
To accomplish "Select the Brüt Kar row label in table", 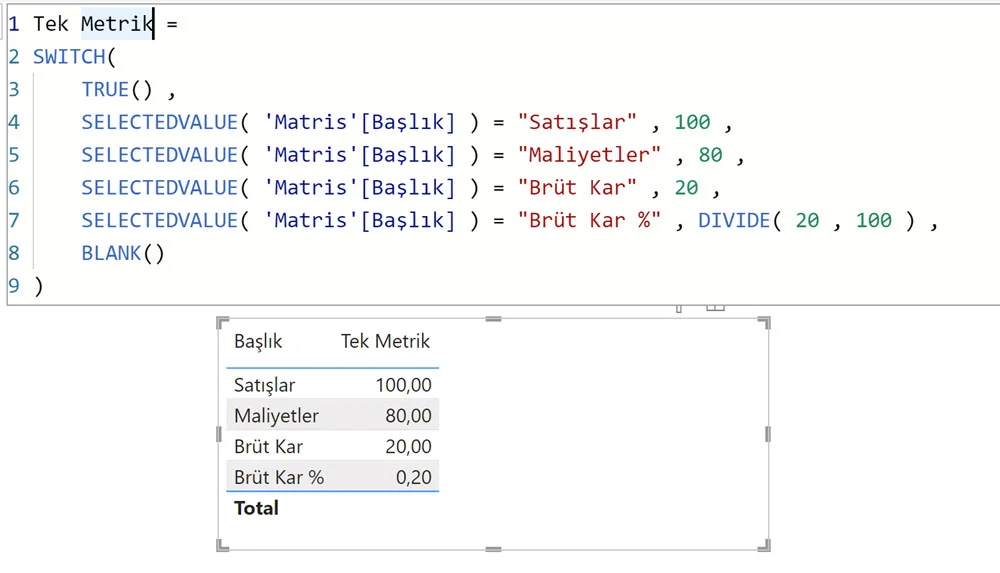I will tap(268, 447).
